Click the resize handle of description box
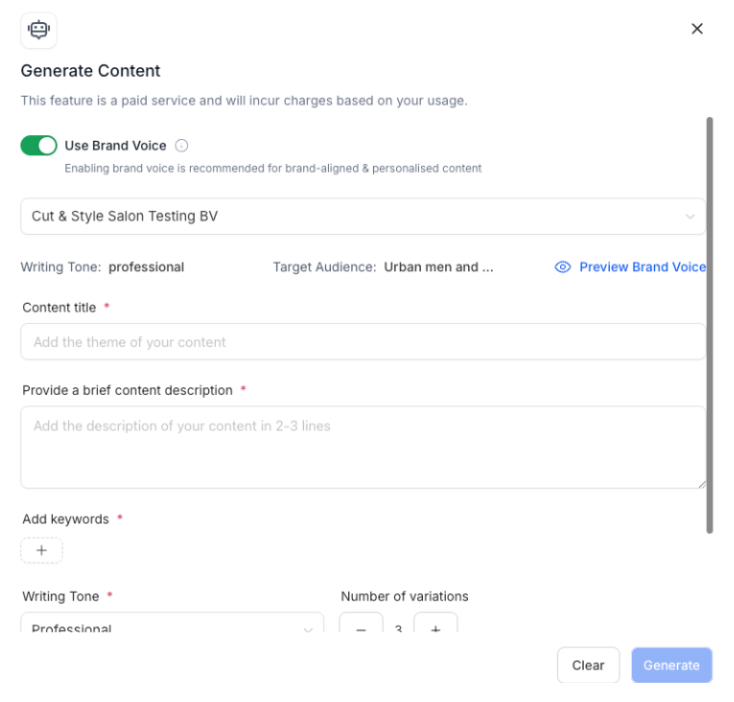The height and width of the screenshot is (702, 734). click(x=701, y=483)
